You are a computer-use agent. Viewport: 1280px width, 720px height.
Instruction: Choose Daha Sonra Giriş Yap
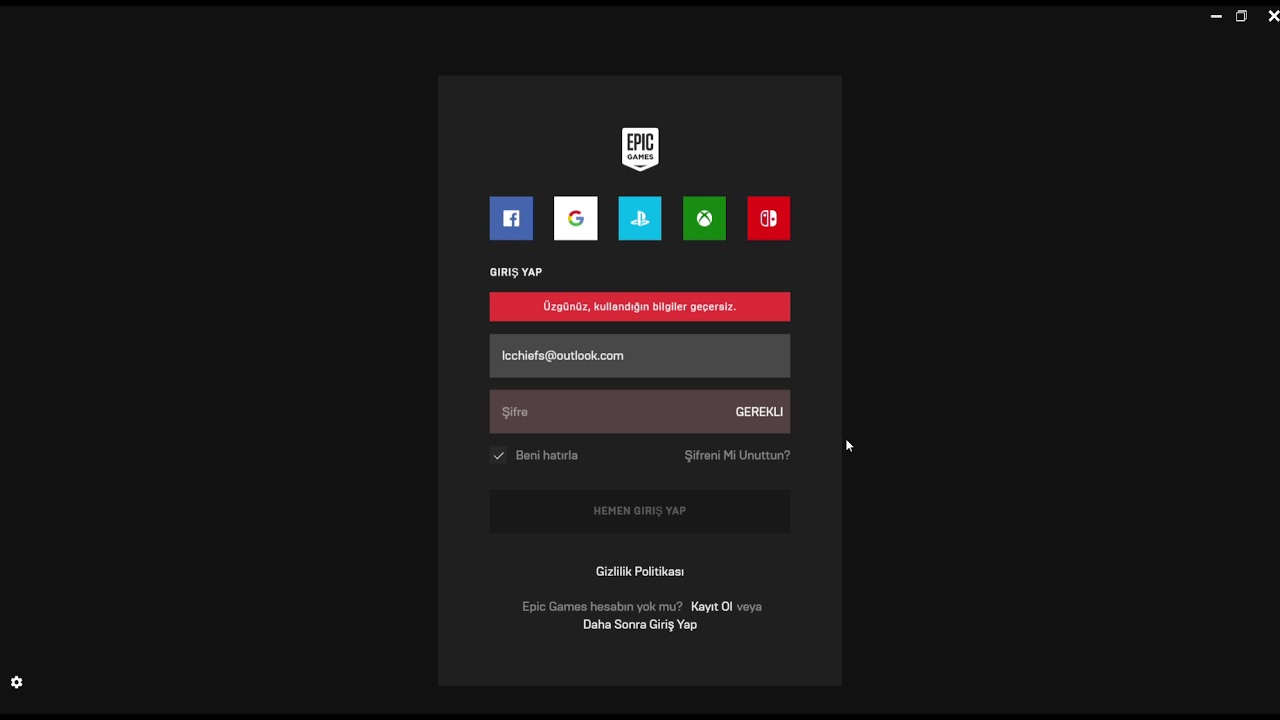640,624
